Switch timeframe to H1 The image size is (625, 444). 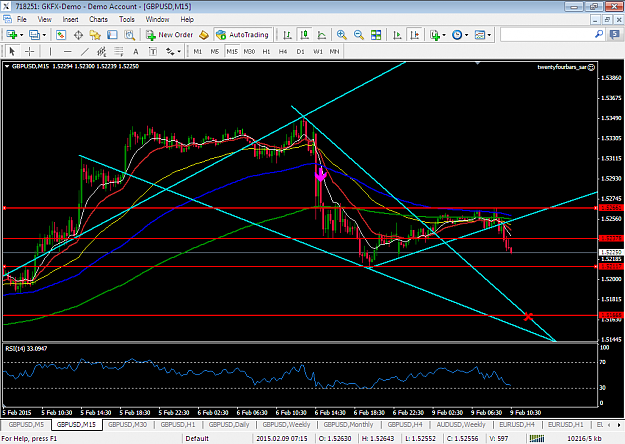[x=266, y=51]
